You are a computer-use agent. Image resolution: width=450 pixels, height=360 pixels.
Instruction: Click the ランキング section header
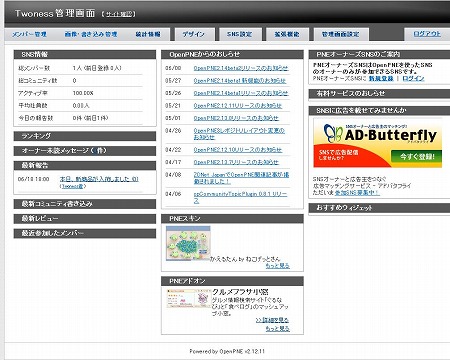(x=85, y=136)
